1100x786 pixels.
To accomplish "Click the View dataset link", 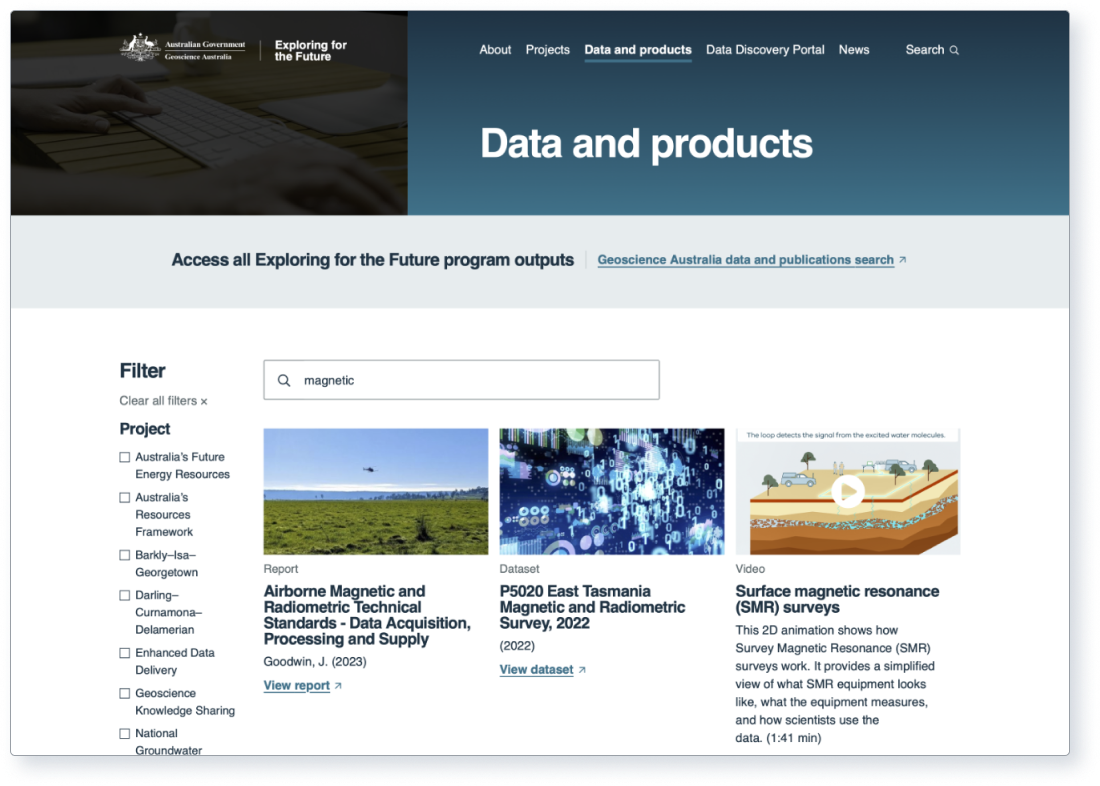I will (535, 669).
